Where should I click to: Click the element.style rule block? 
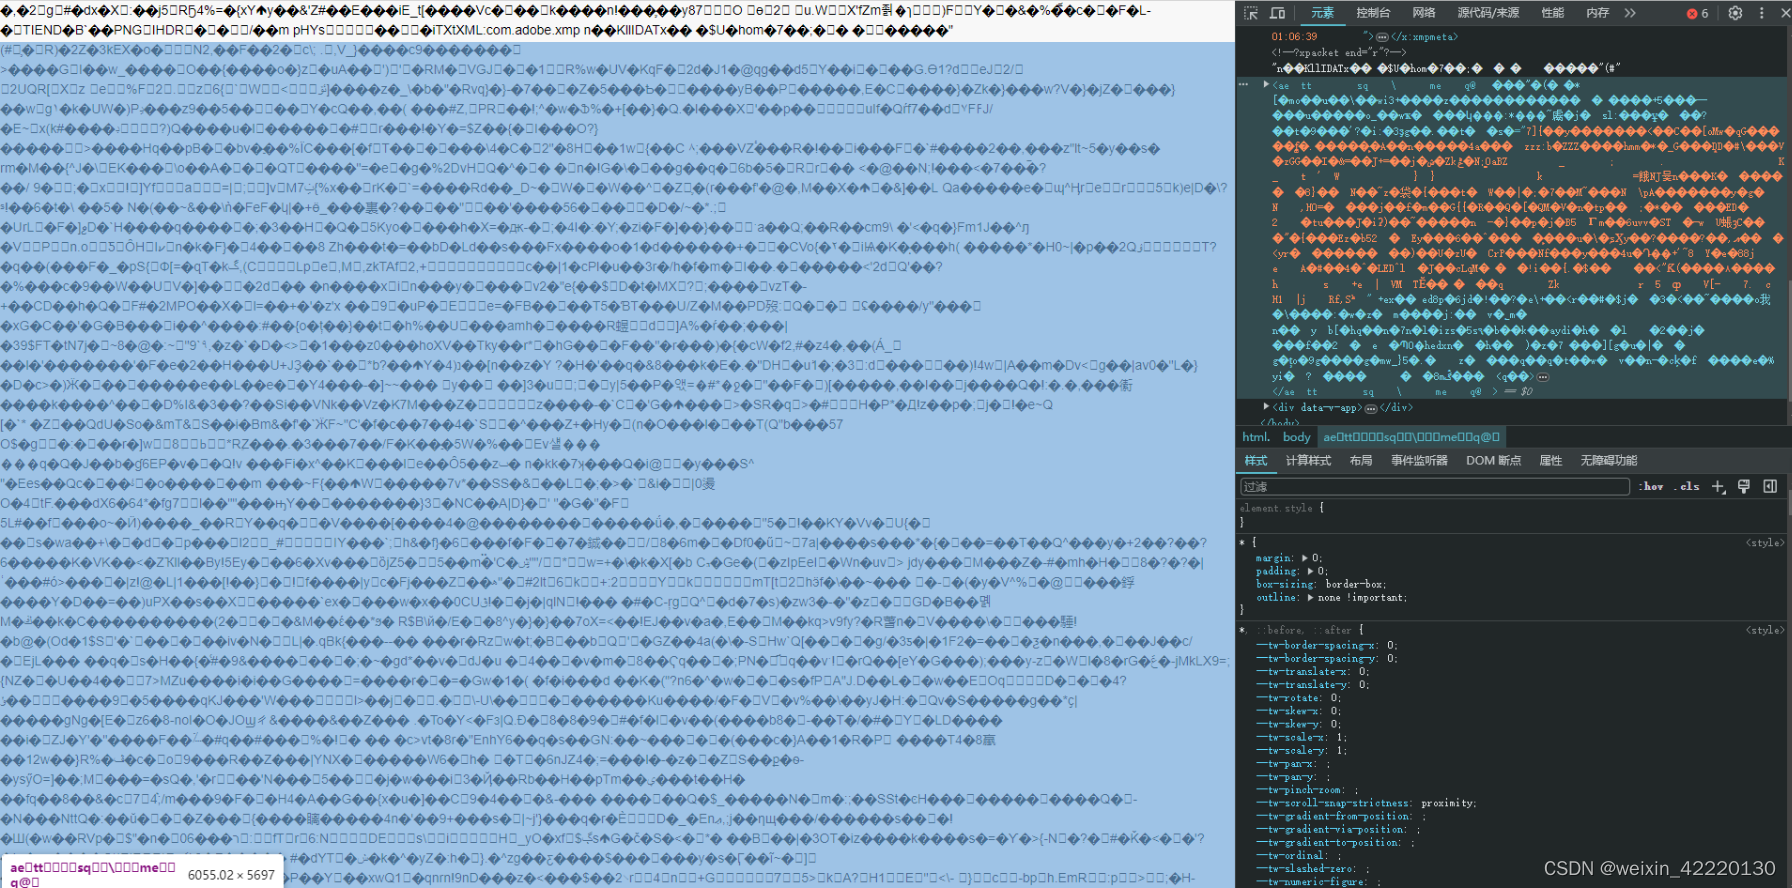[1510, 515]
